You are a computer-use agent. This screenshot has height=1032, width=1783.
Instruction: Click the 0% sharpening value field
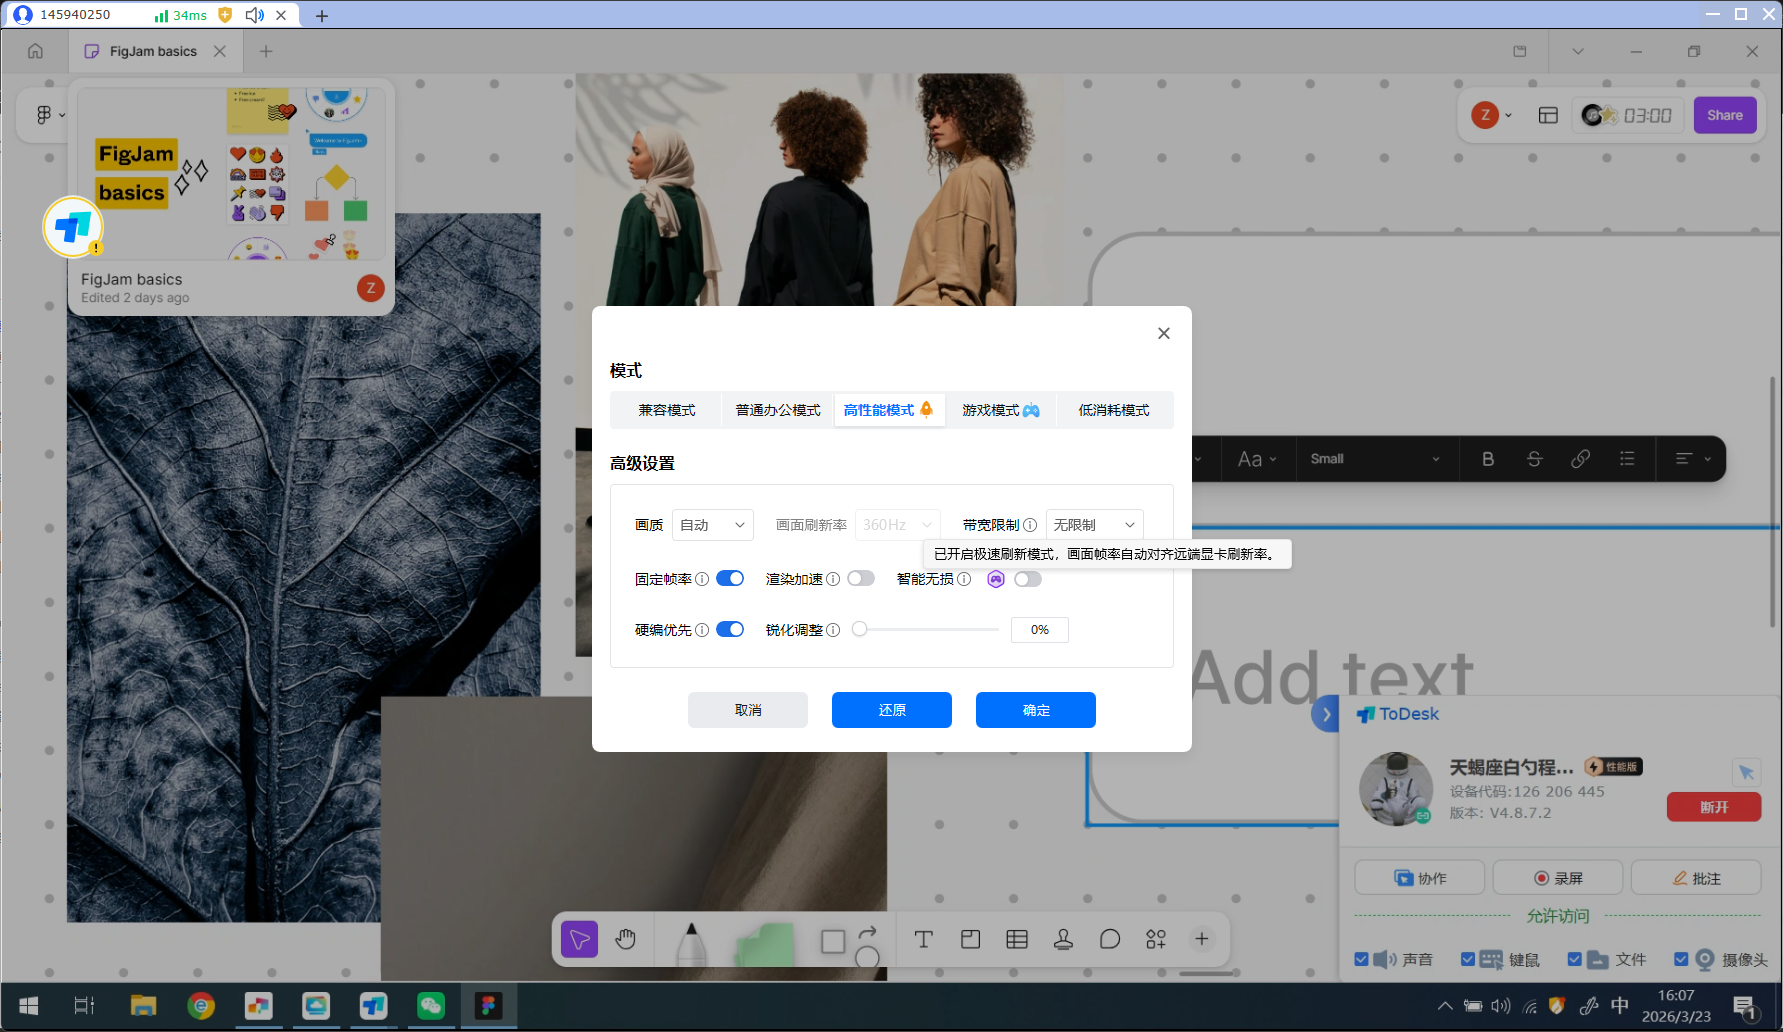coord(1040,630)
